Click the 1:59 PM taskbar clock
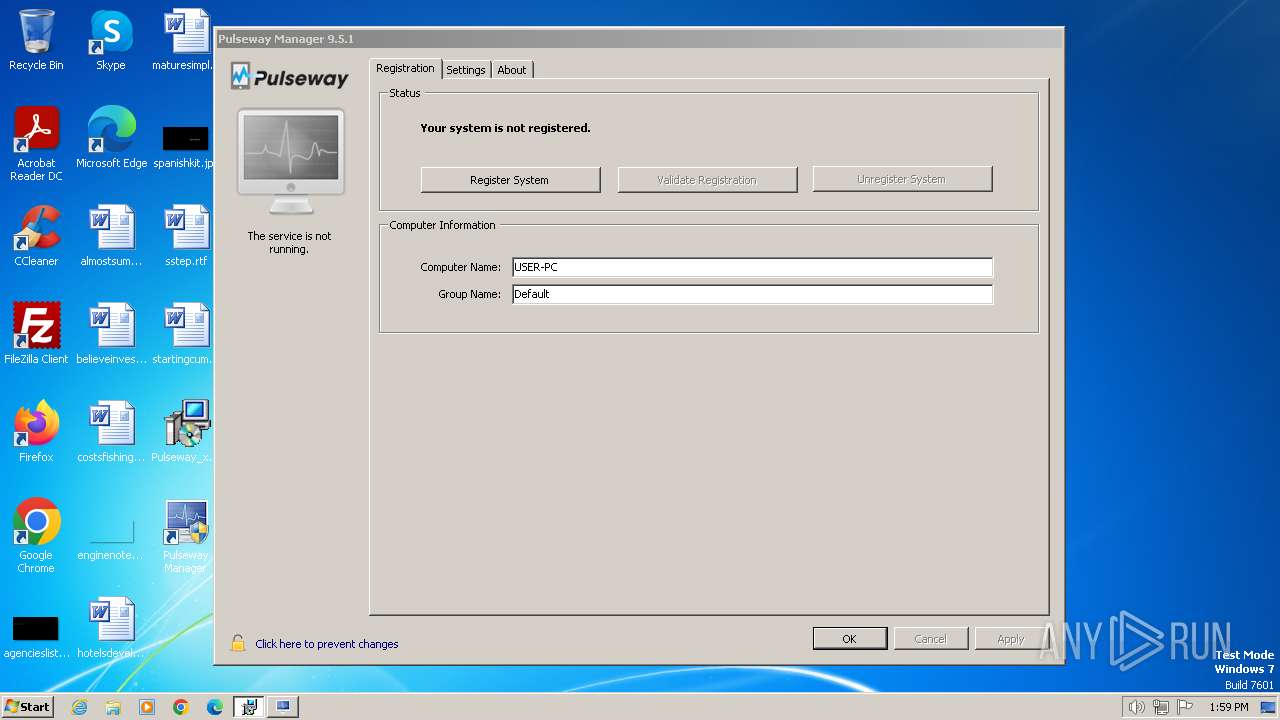The image size is (1280, 720). coord(1228,707)
